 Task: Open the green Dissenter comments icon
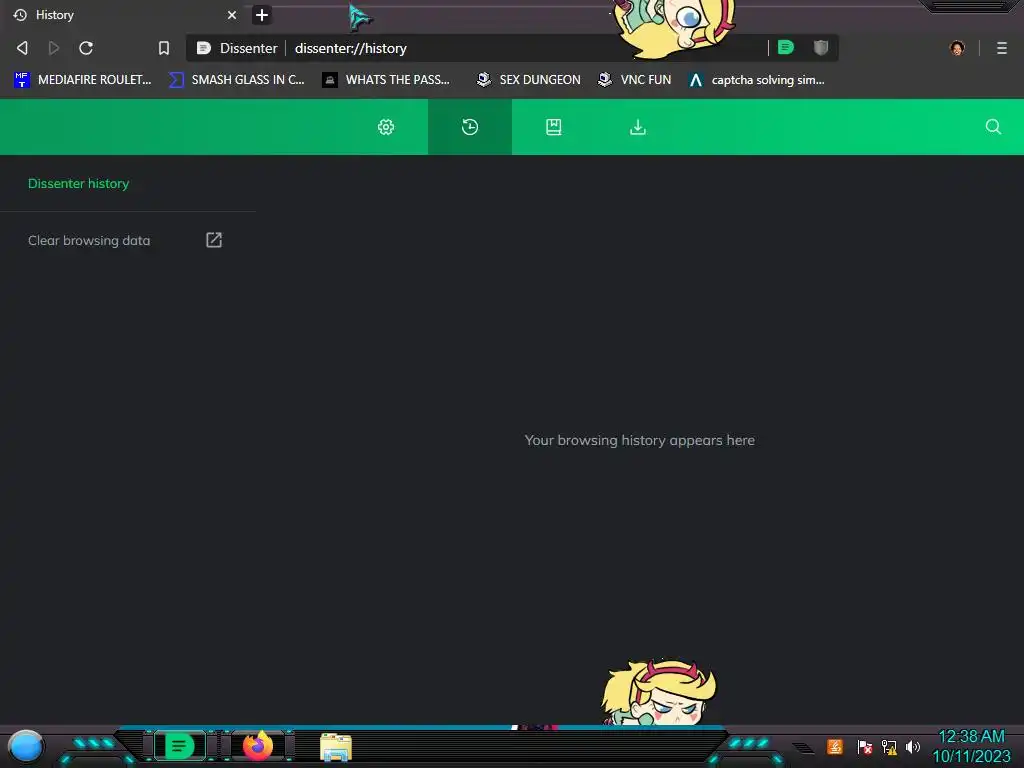click(x=786, y=47)
